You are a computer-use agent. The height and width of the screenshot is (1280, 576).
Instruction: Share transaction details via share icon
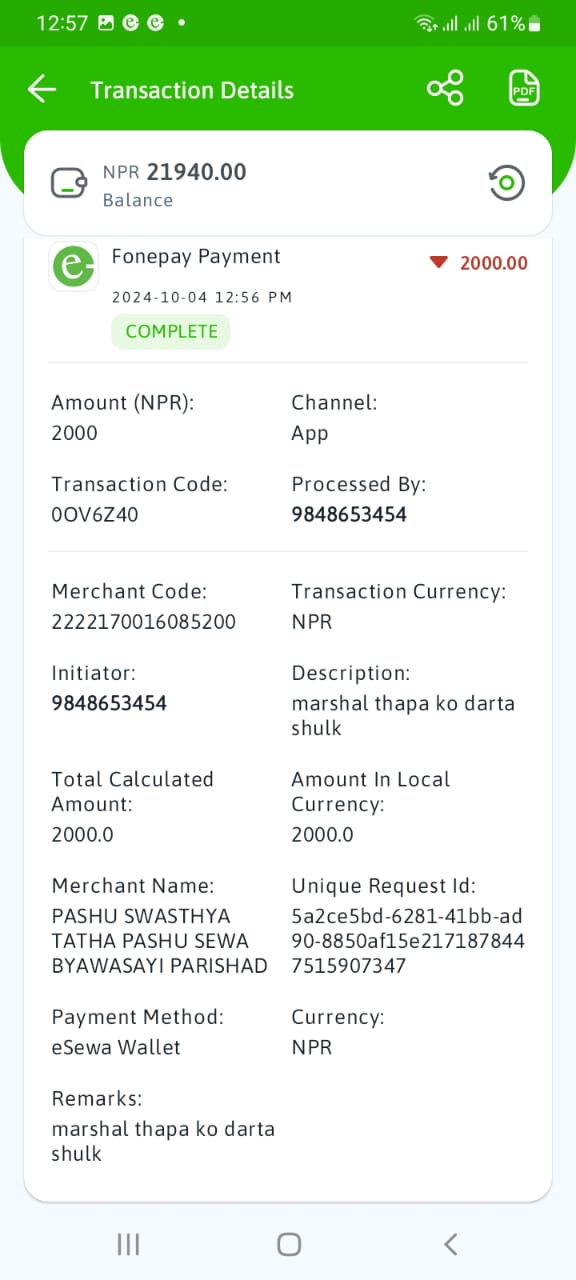tap(445, 89)
